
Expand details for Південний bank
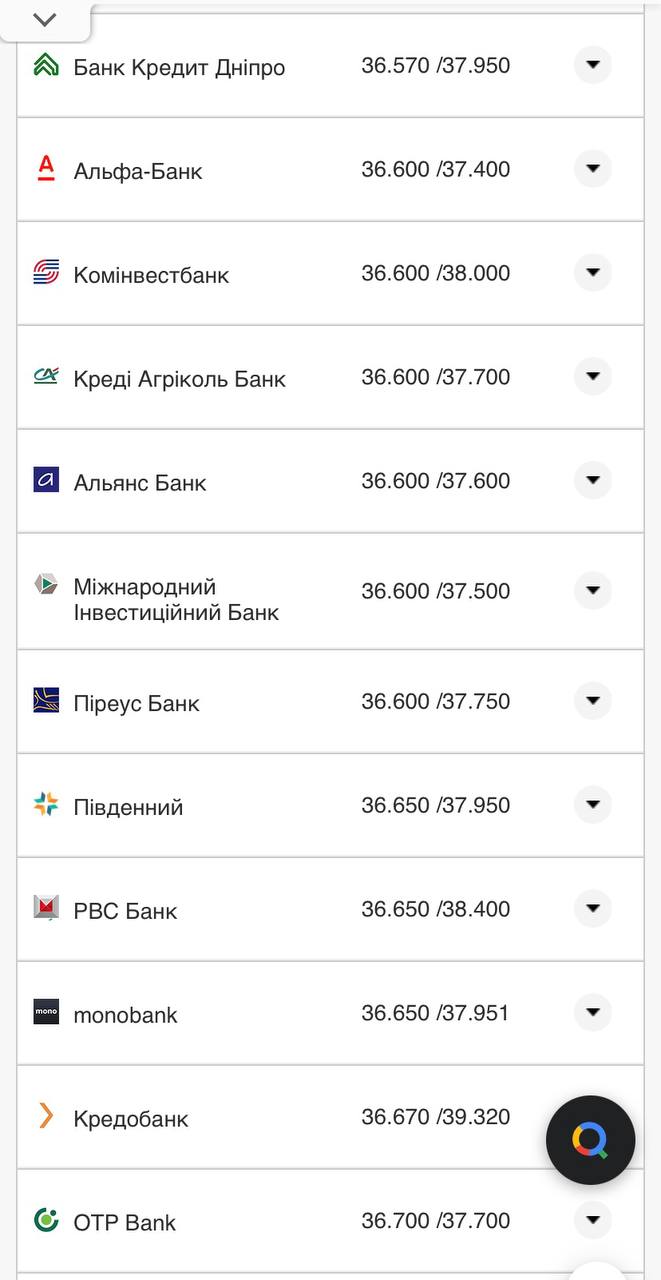pyautogui.click(x=592, y=804)
